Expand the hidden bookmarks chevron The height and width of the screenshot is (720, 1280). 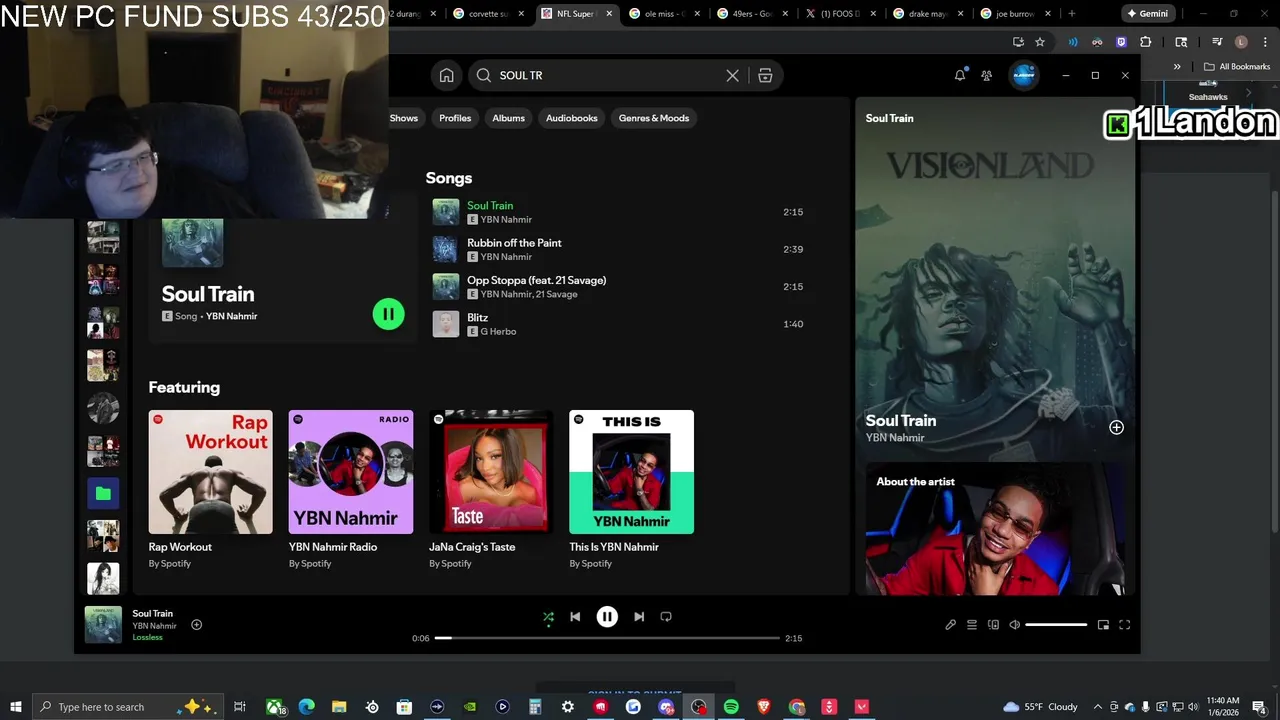coord(1177,66)
